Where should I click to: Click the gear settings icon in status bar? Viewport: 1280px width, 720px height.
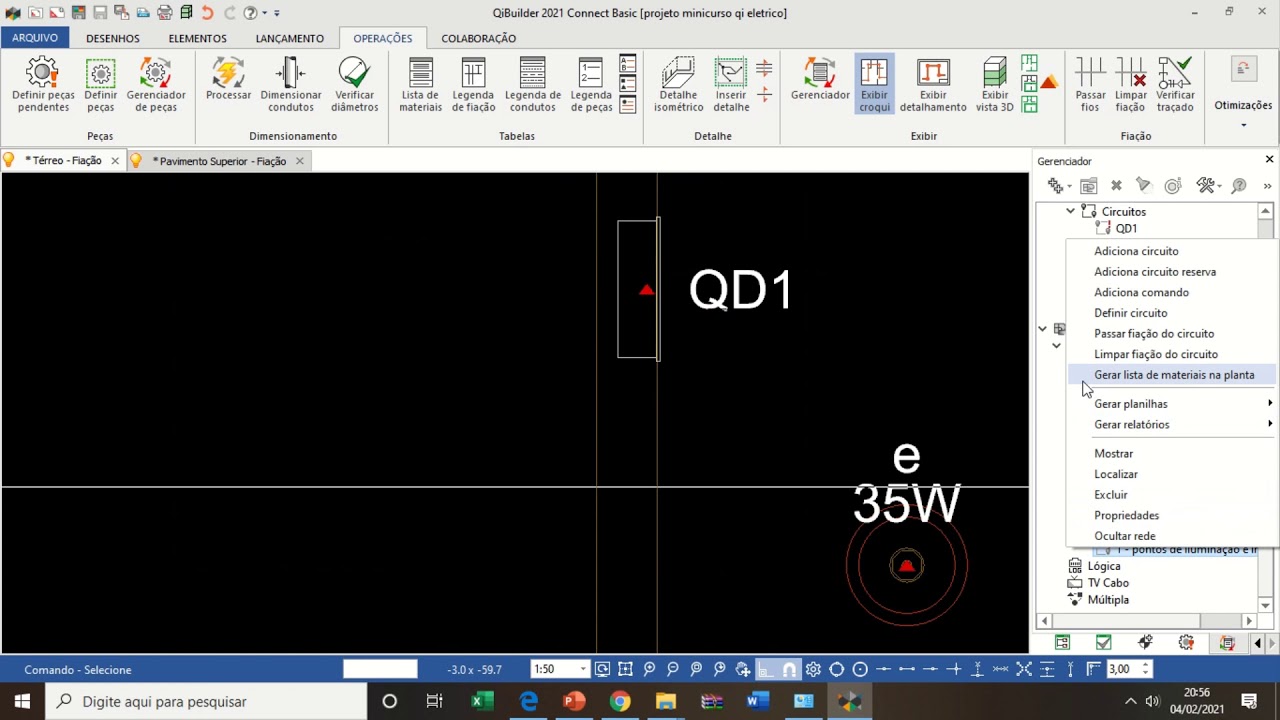coord(813,670)
